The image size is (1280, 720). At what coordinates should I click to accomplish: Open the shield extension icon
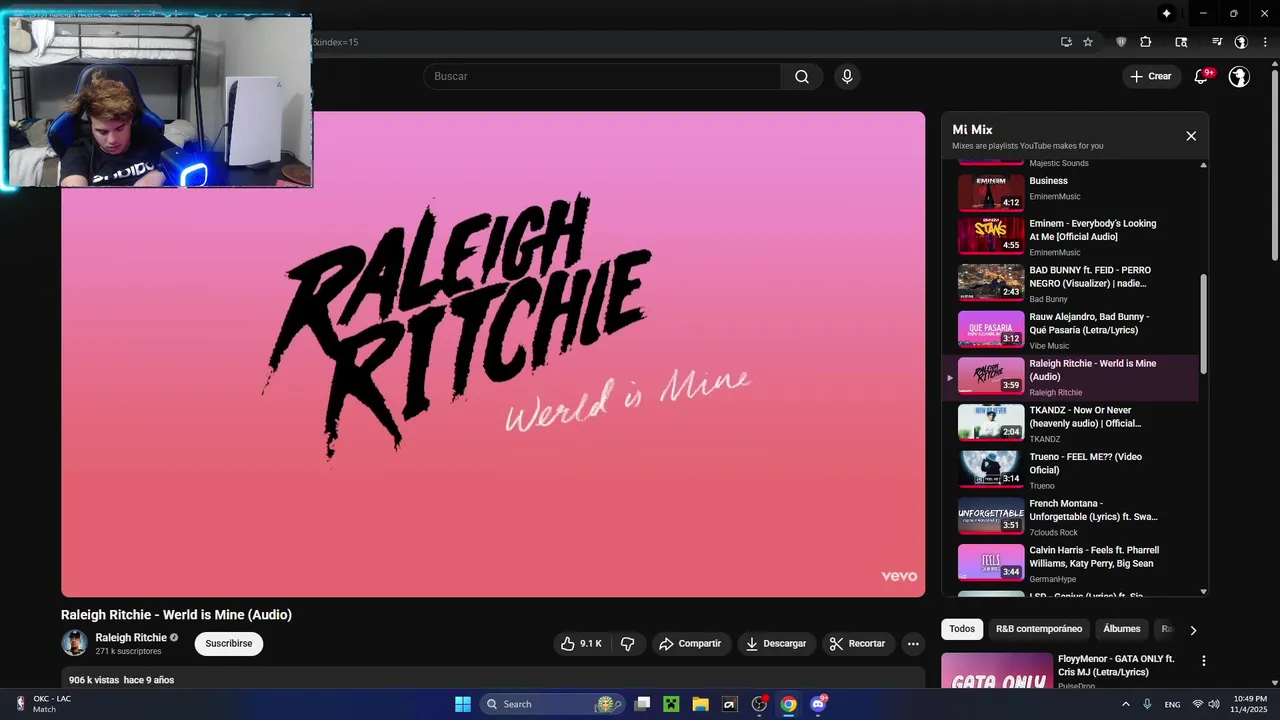1121,42
